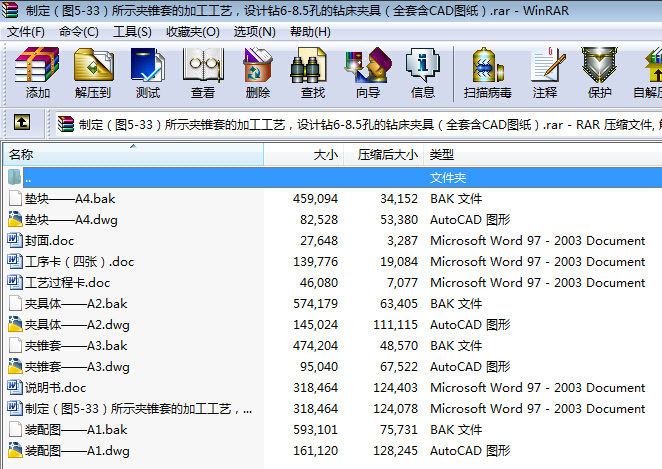Click the RAR archive icon in address bar

66,124
